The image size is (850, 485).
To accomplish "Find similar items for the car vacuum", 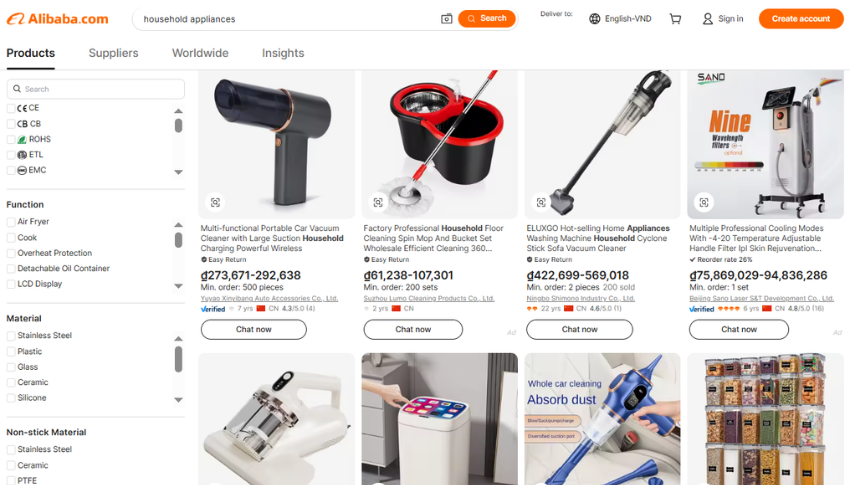I will pyautogui.click(x=215, y=202).
